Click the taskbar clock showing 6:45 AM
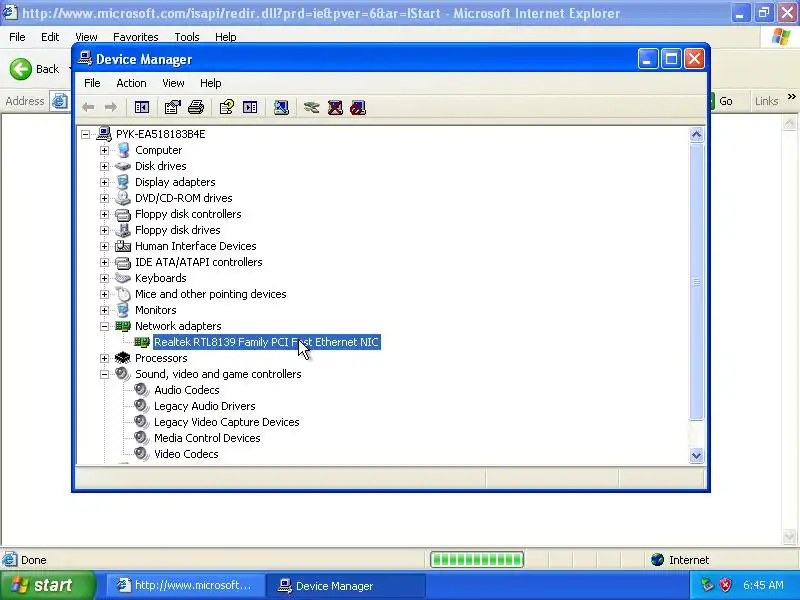Image resolution: width=800 pixels, height=600 pixels. tap(763, 585)
